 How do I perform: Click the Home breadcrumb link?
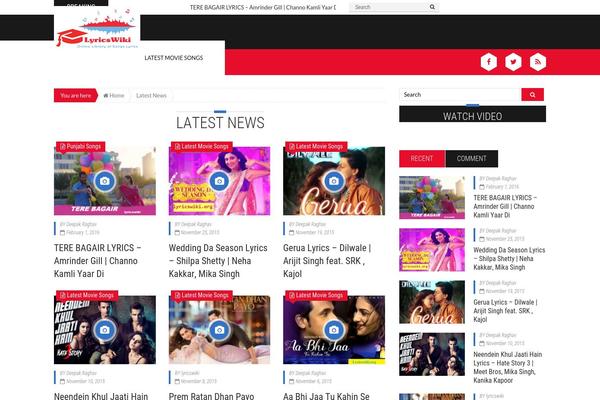click(x=114, y=95)
